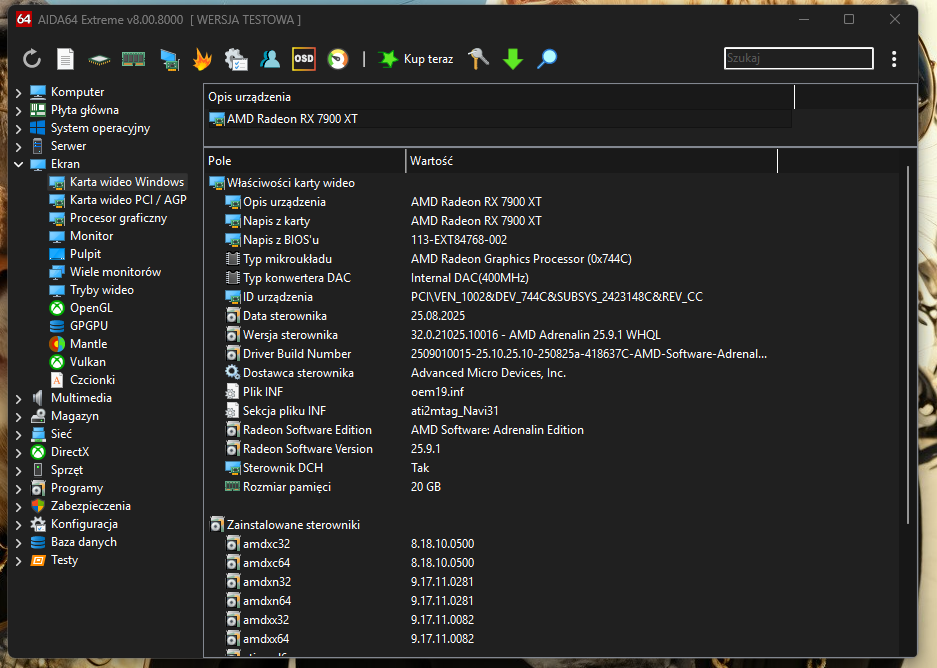
Task: Select the ID urządzenia row
Action: pyautogui.click(x=499, y=297)
